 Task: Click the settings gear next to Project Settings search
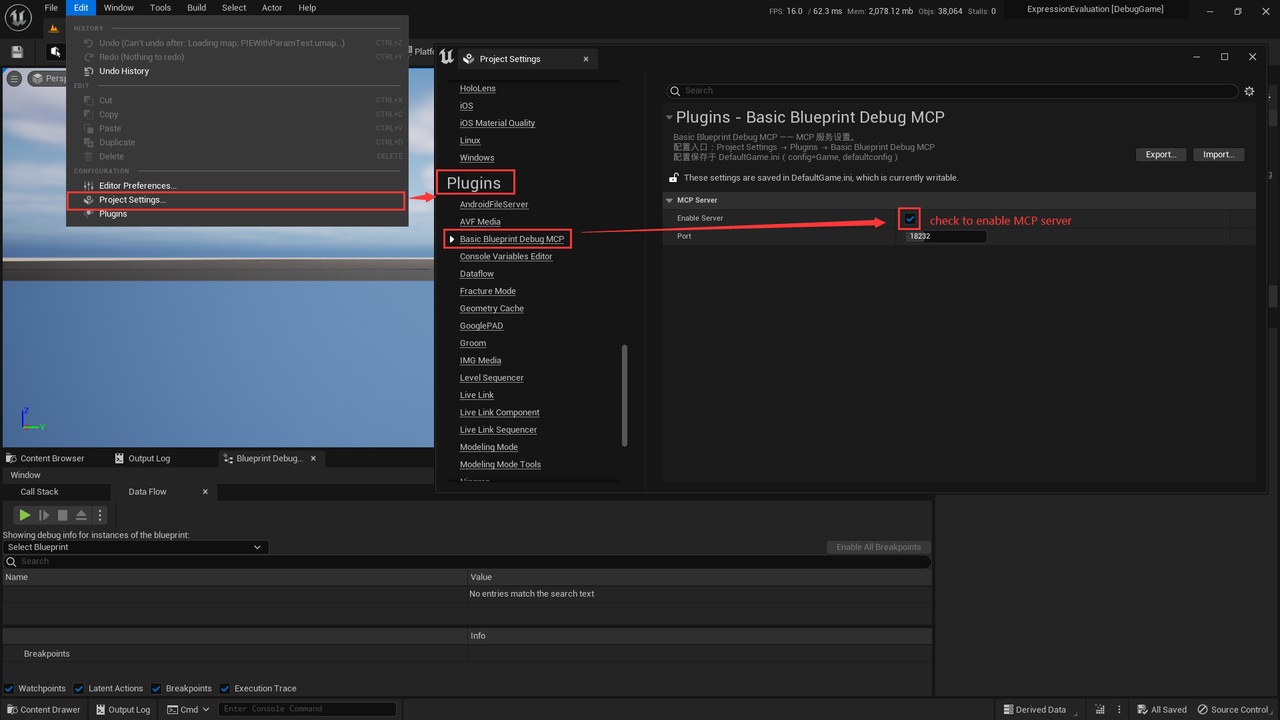coord(1249,91)
